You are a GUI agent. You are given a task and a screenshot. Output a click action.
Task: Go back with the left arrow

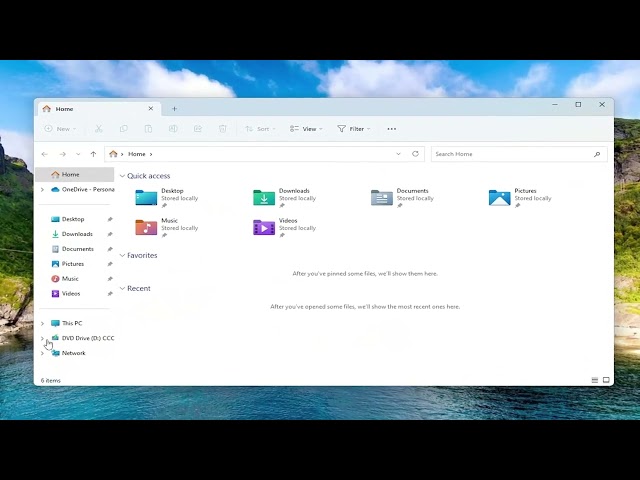click(x=44, y=154)
